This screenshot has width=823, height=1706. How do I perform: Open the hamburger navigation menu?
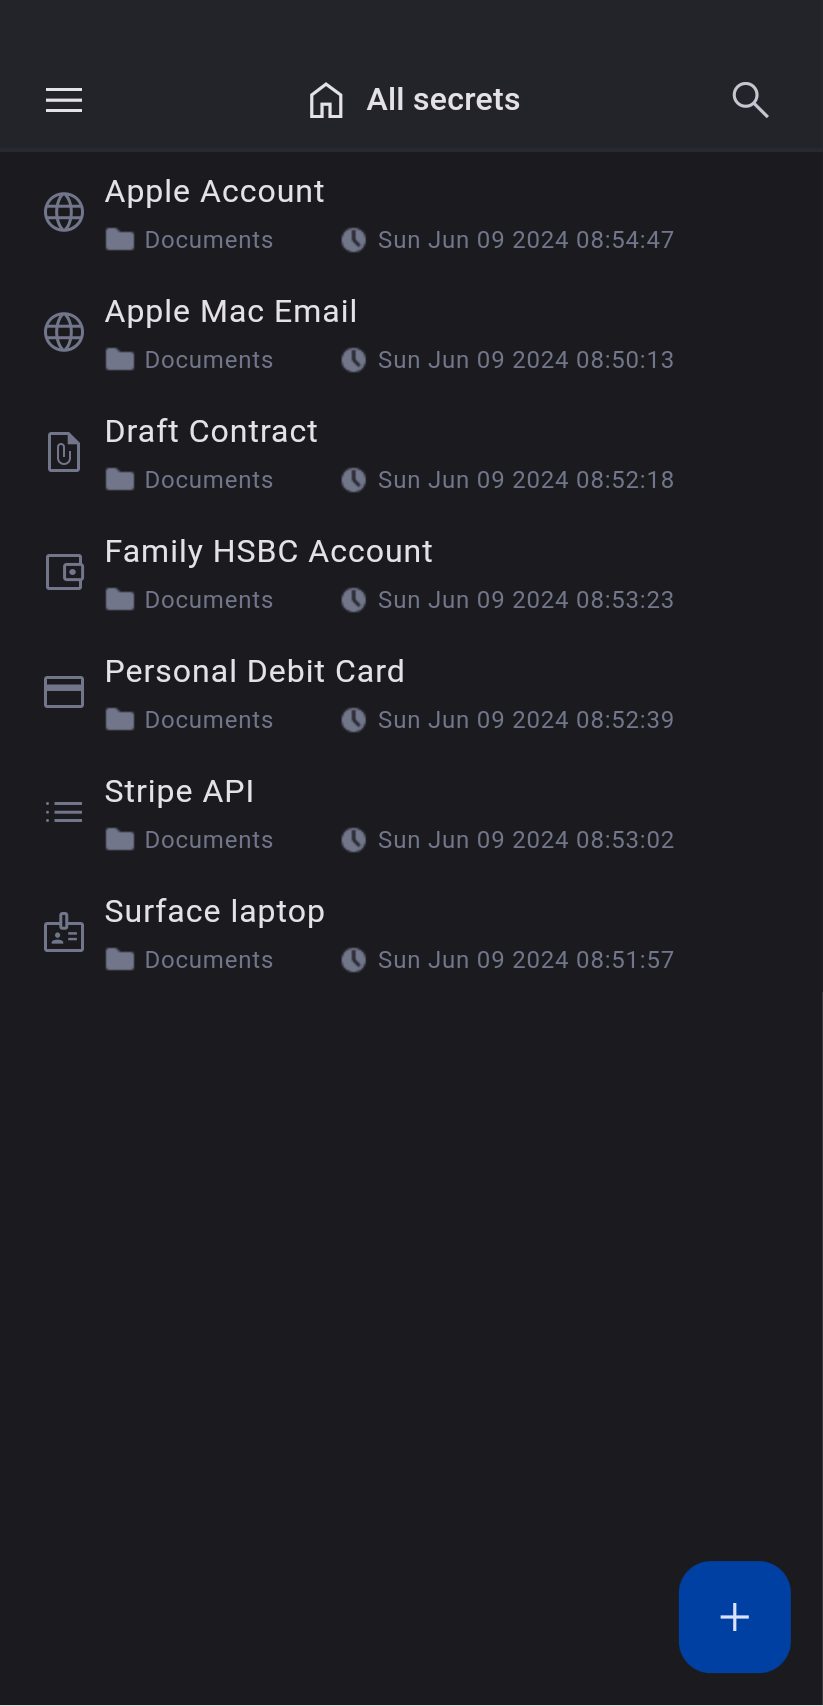click(64, 100)
